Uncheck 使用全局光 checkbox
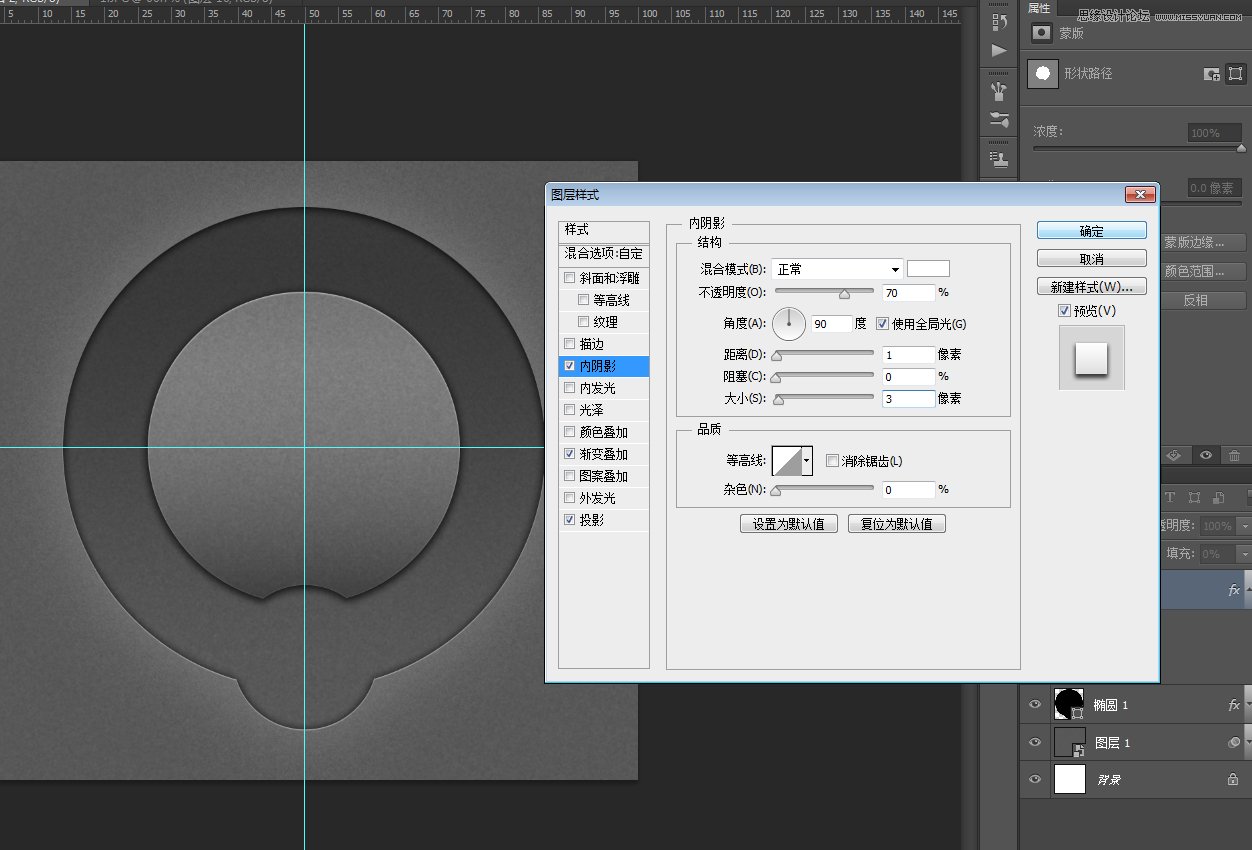The width and height of the screenshot is (1252, 850). coord(882,323)
